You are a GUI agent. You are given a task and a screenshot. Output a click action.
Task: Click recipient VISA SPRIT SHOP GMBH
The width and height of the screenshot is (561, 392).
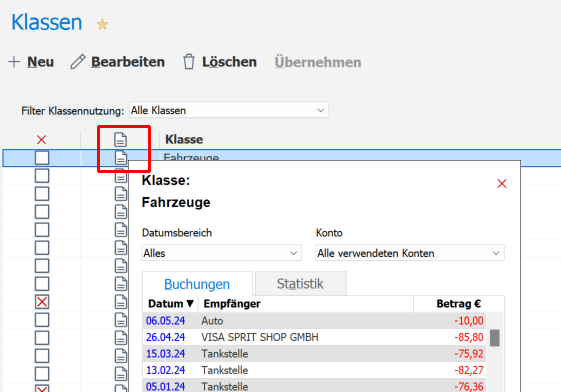(260, 337)
